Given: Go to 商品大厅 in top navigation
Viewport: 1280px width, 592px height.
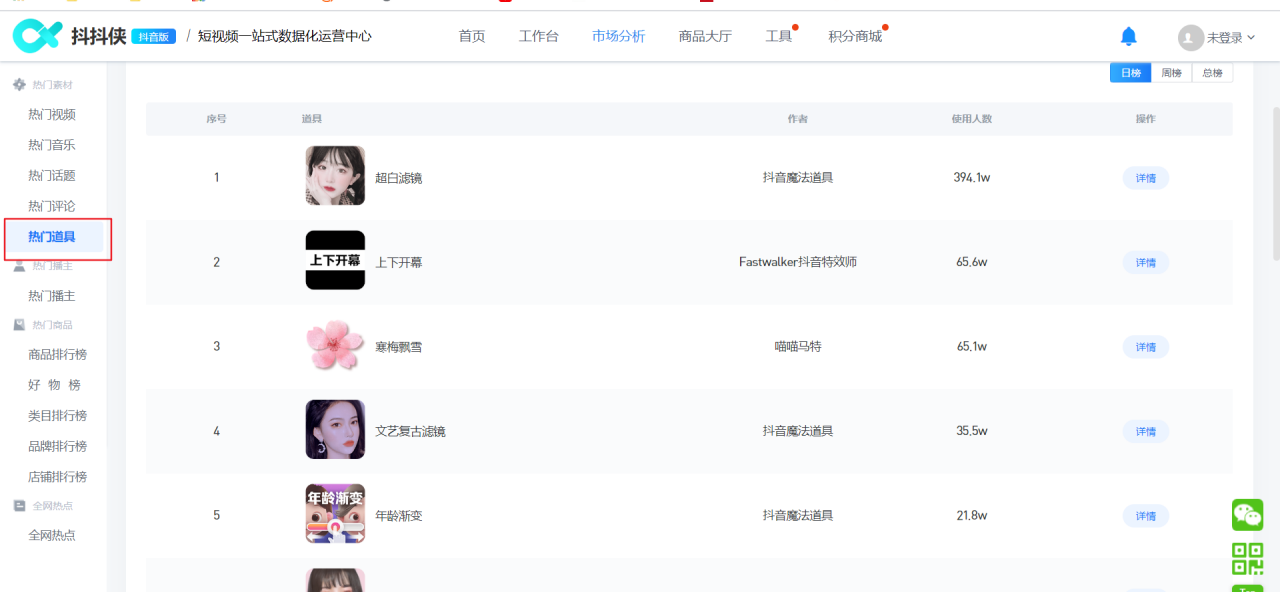Looking at the screenshot, I should tap(705, 36).
